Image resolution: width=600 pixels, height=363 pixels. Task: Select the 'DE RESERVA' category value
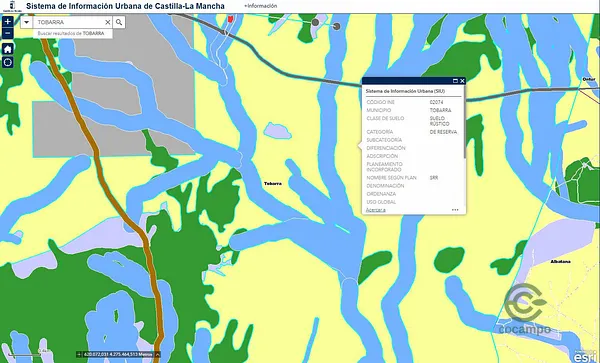point(443,132)
